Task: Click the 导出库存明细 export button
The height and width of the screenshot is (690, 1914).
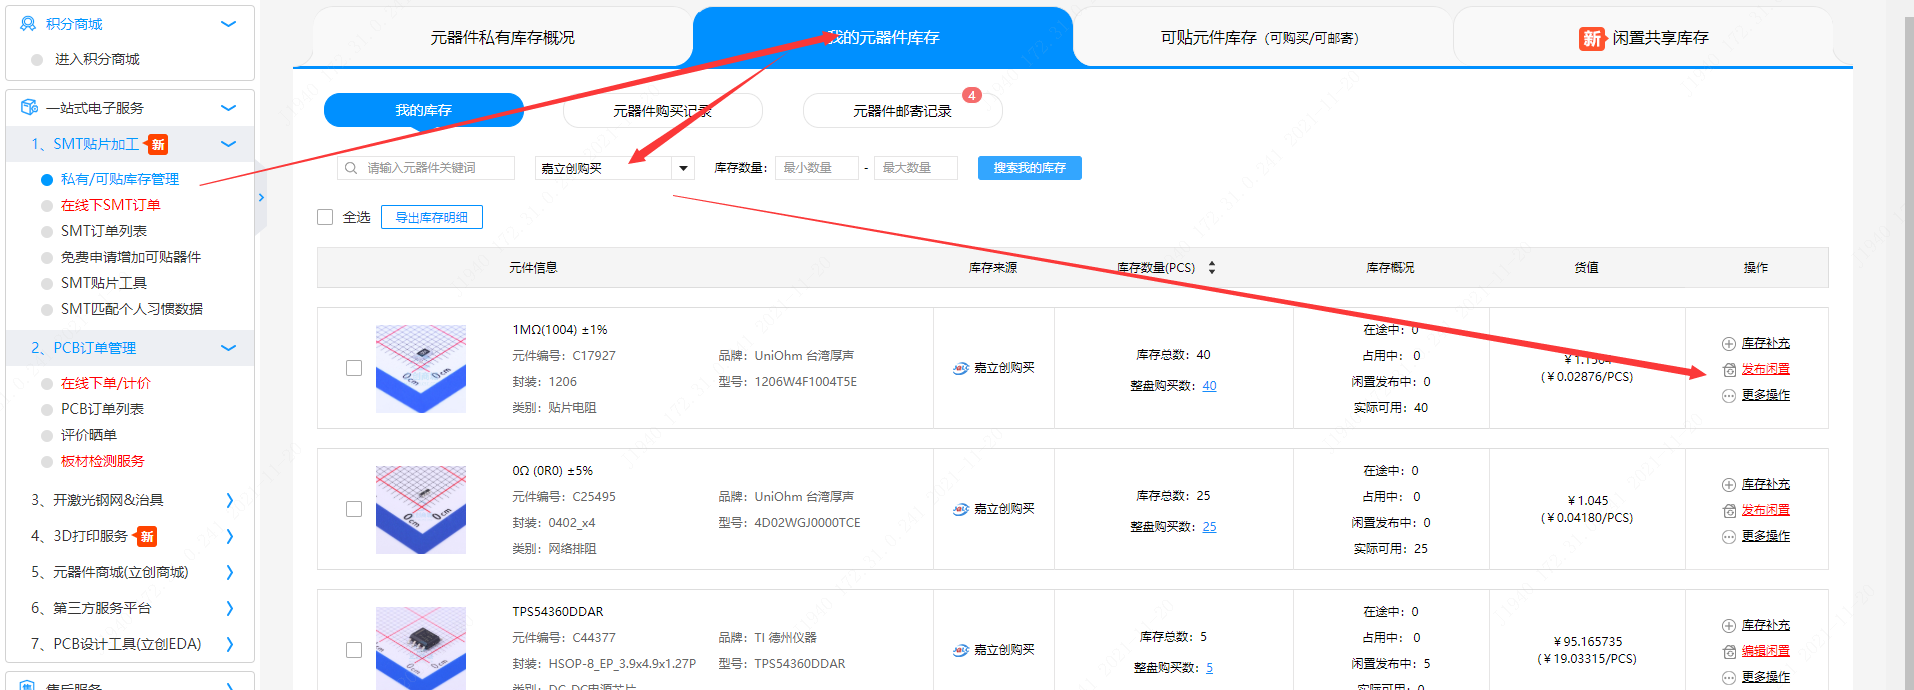Action: (x=431, y=217)
